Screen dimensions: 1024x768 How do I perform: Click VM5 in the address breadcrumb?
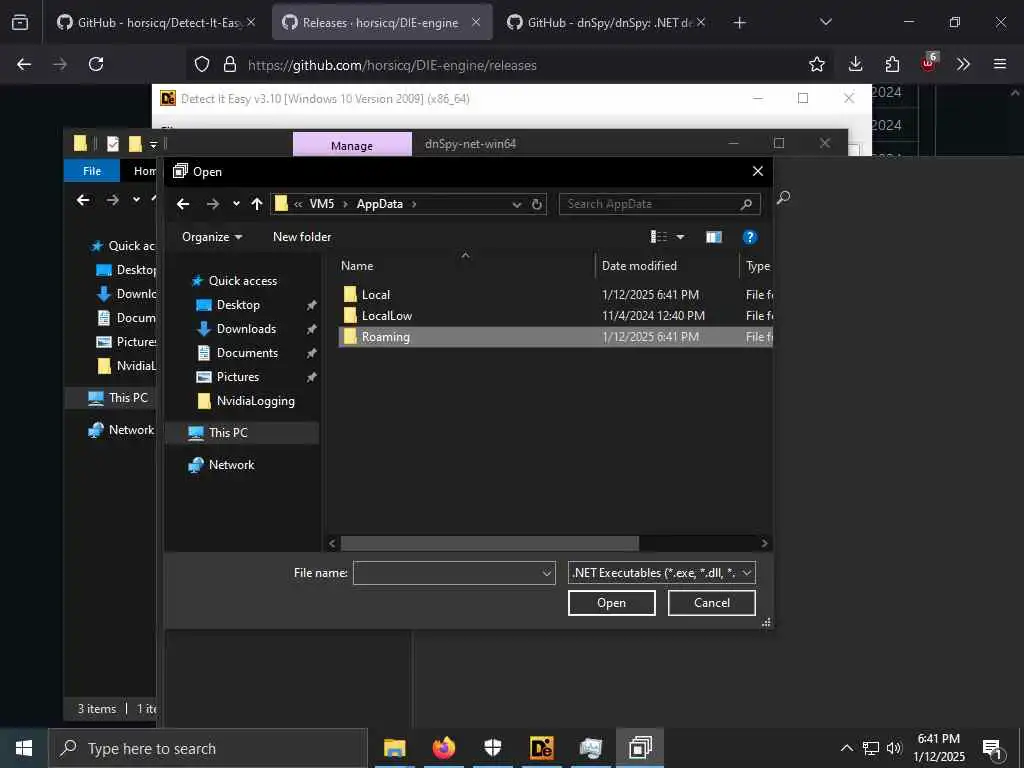point(321,204)
